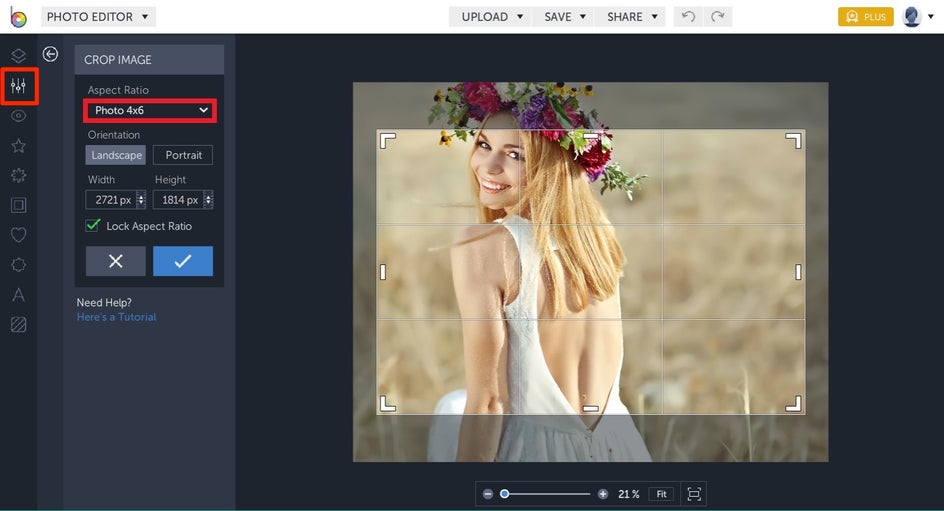
Task: Click the zoom out minus icon
Action: pos(488,494)
